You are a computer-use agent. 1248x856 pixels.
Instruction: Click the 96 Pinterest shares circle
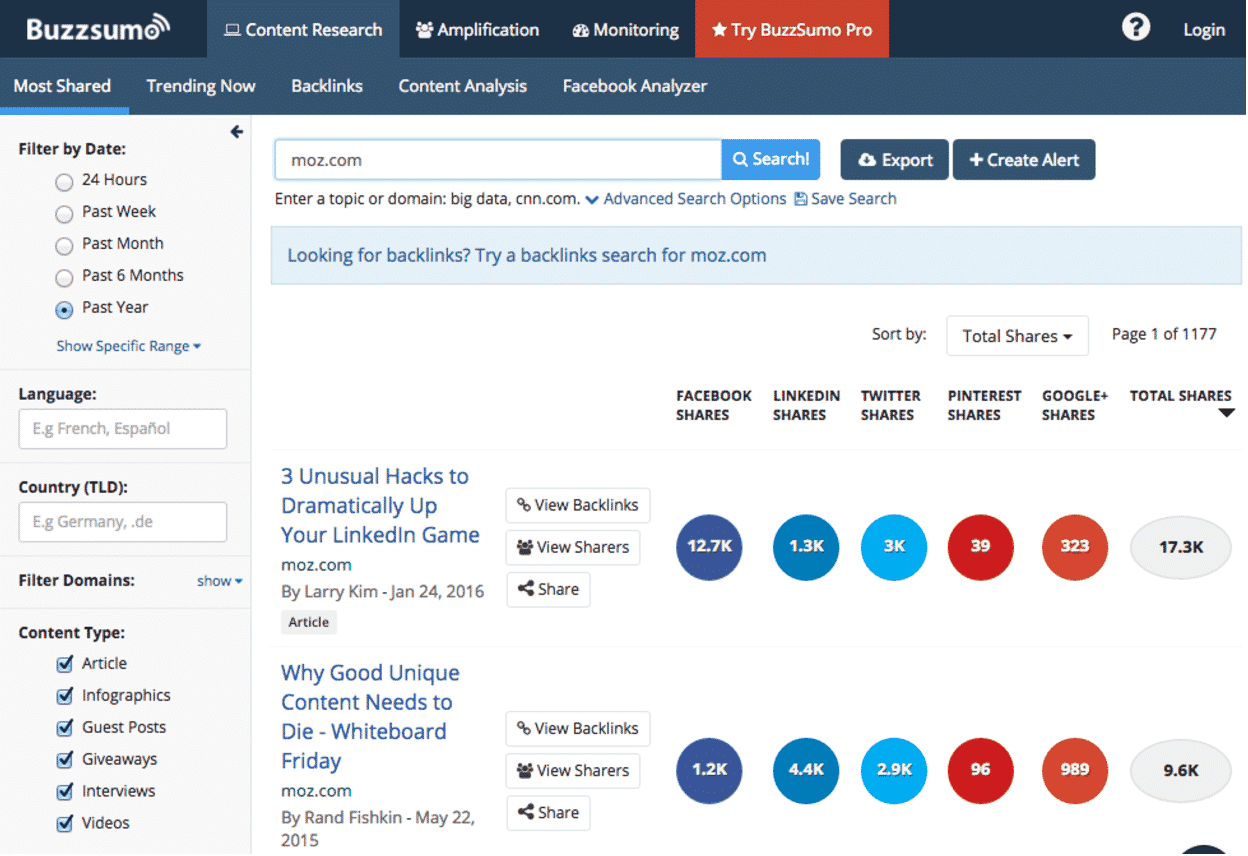pos(981,771)
